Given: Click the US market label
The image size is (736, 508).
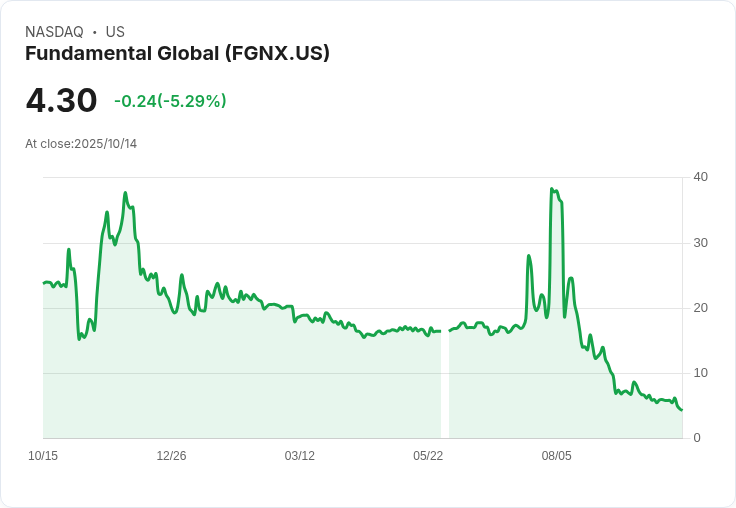Looking at the screenshot, I should (115, 32).
